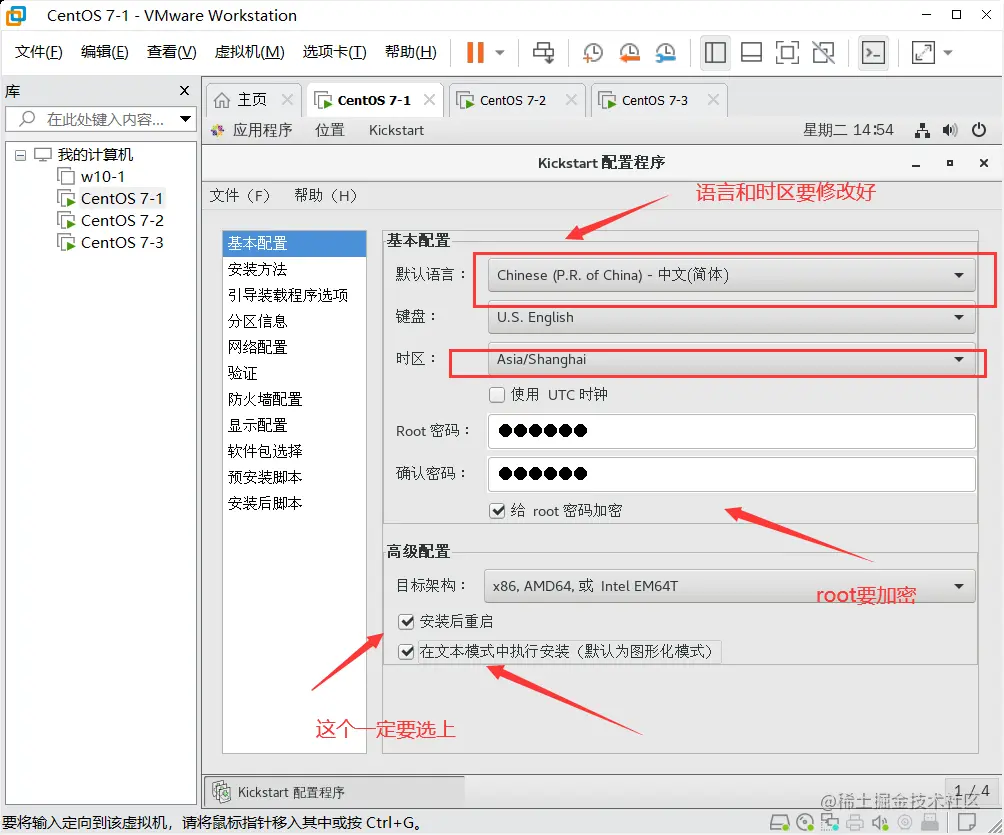Open stretch display dropdown arrow
This screenshot has height=835, width=1004.
[948, 53]
